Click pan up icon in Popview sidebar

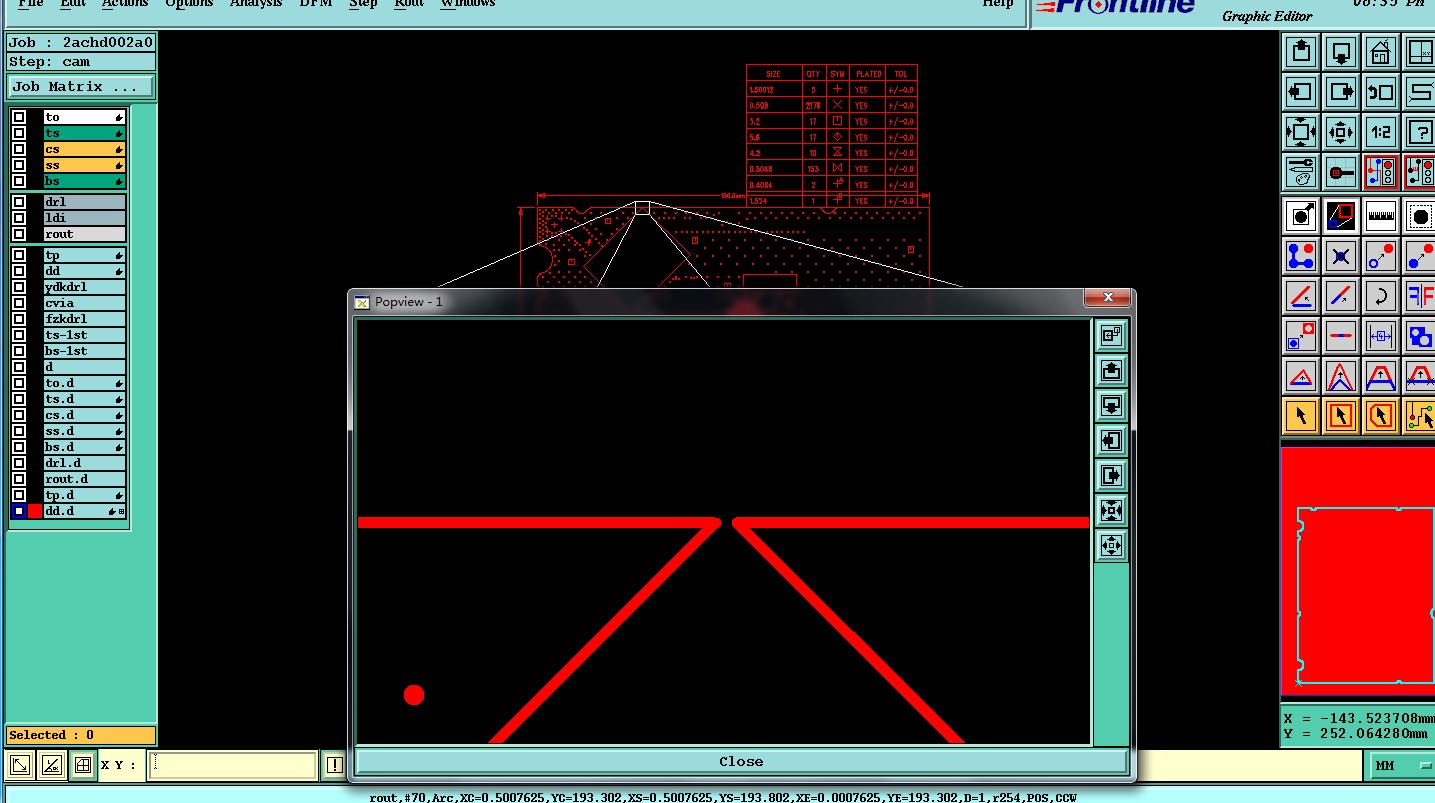point(1111,371)
